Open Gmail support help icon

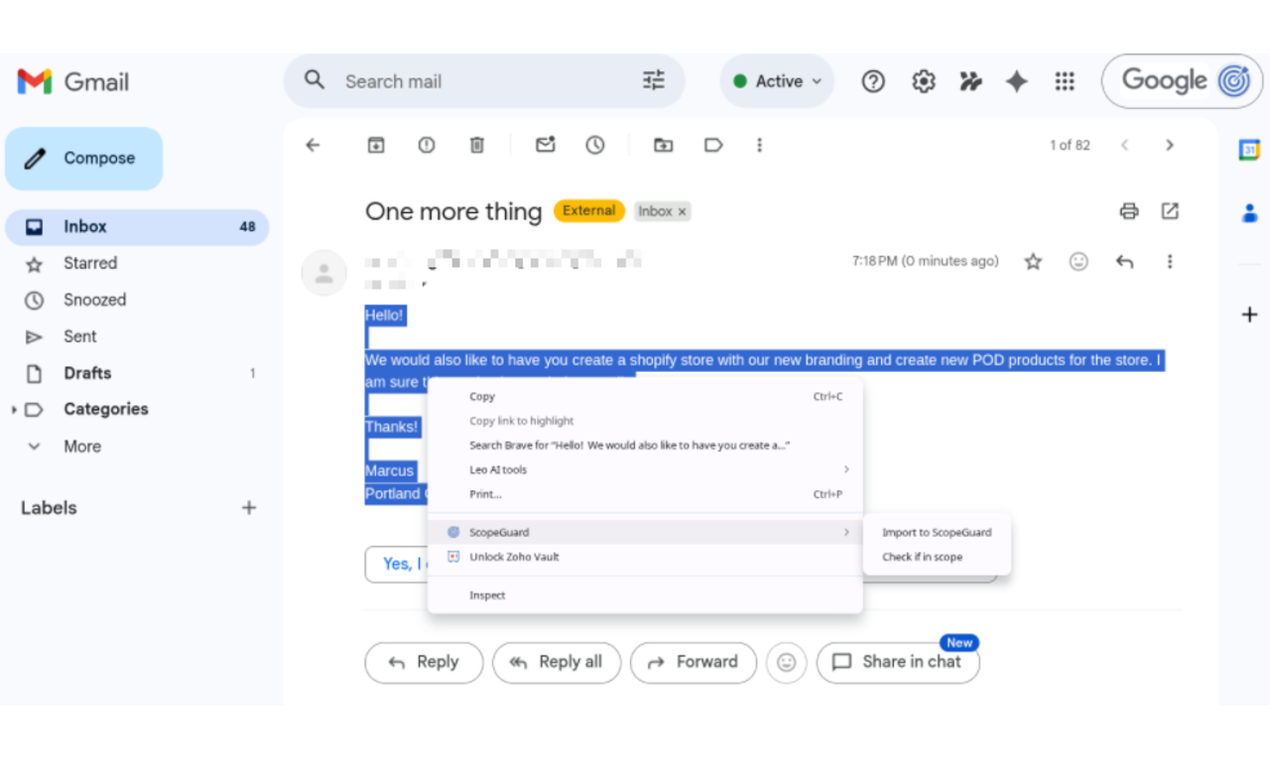(x=873, y=81)
